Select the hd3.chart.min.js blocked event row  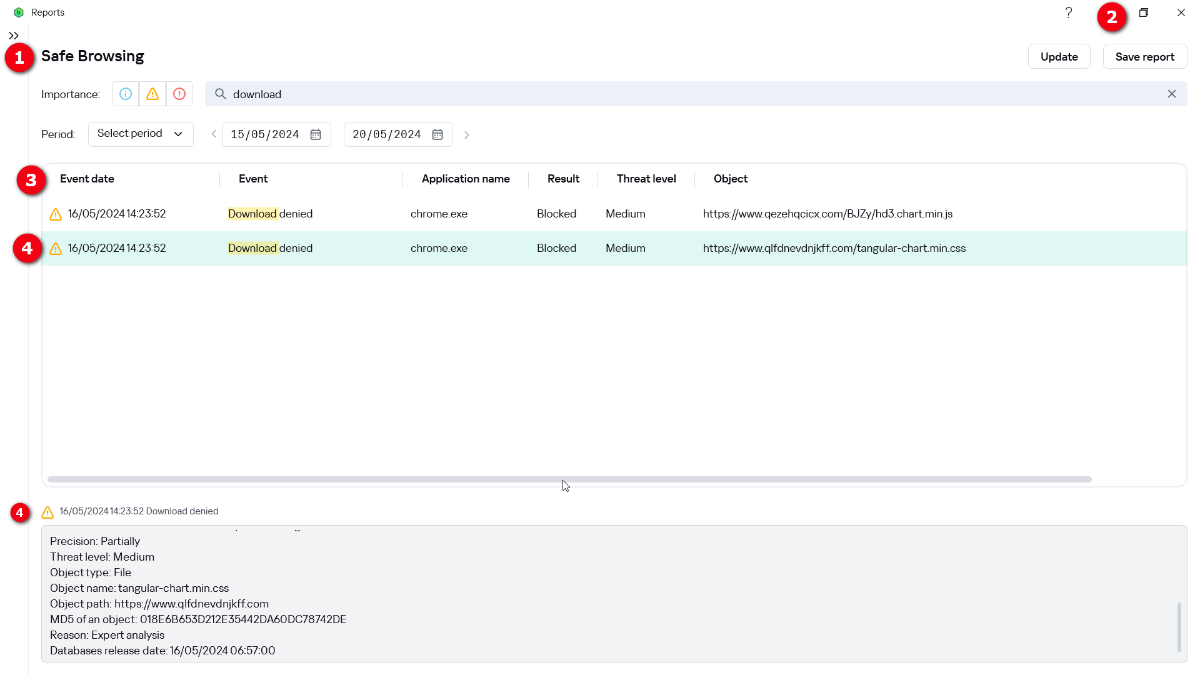click(500, 214)
